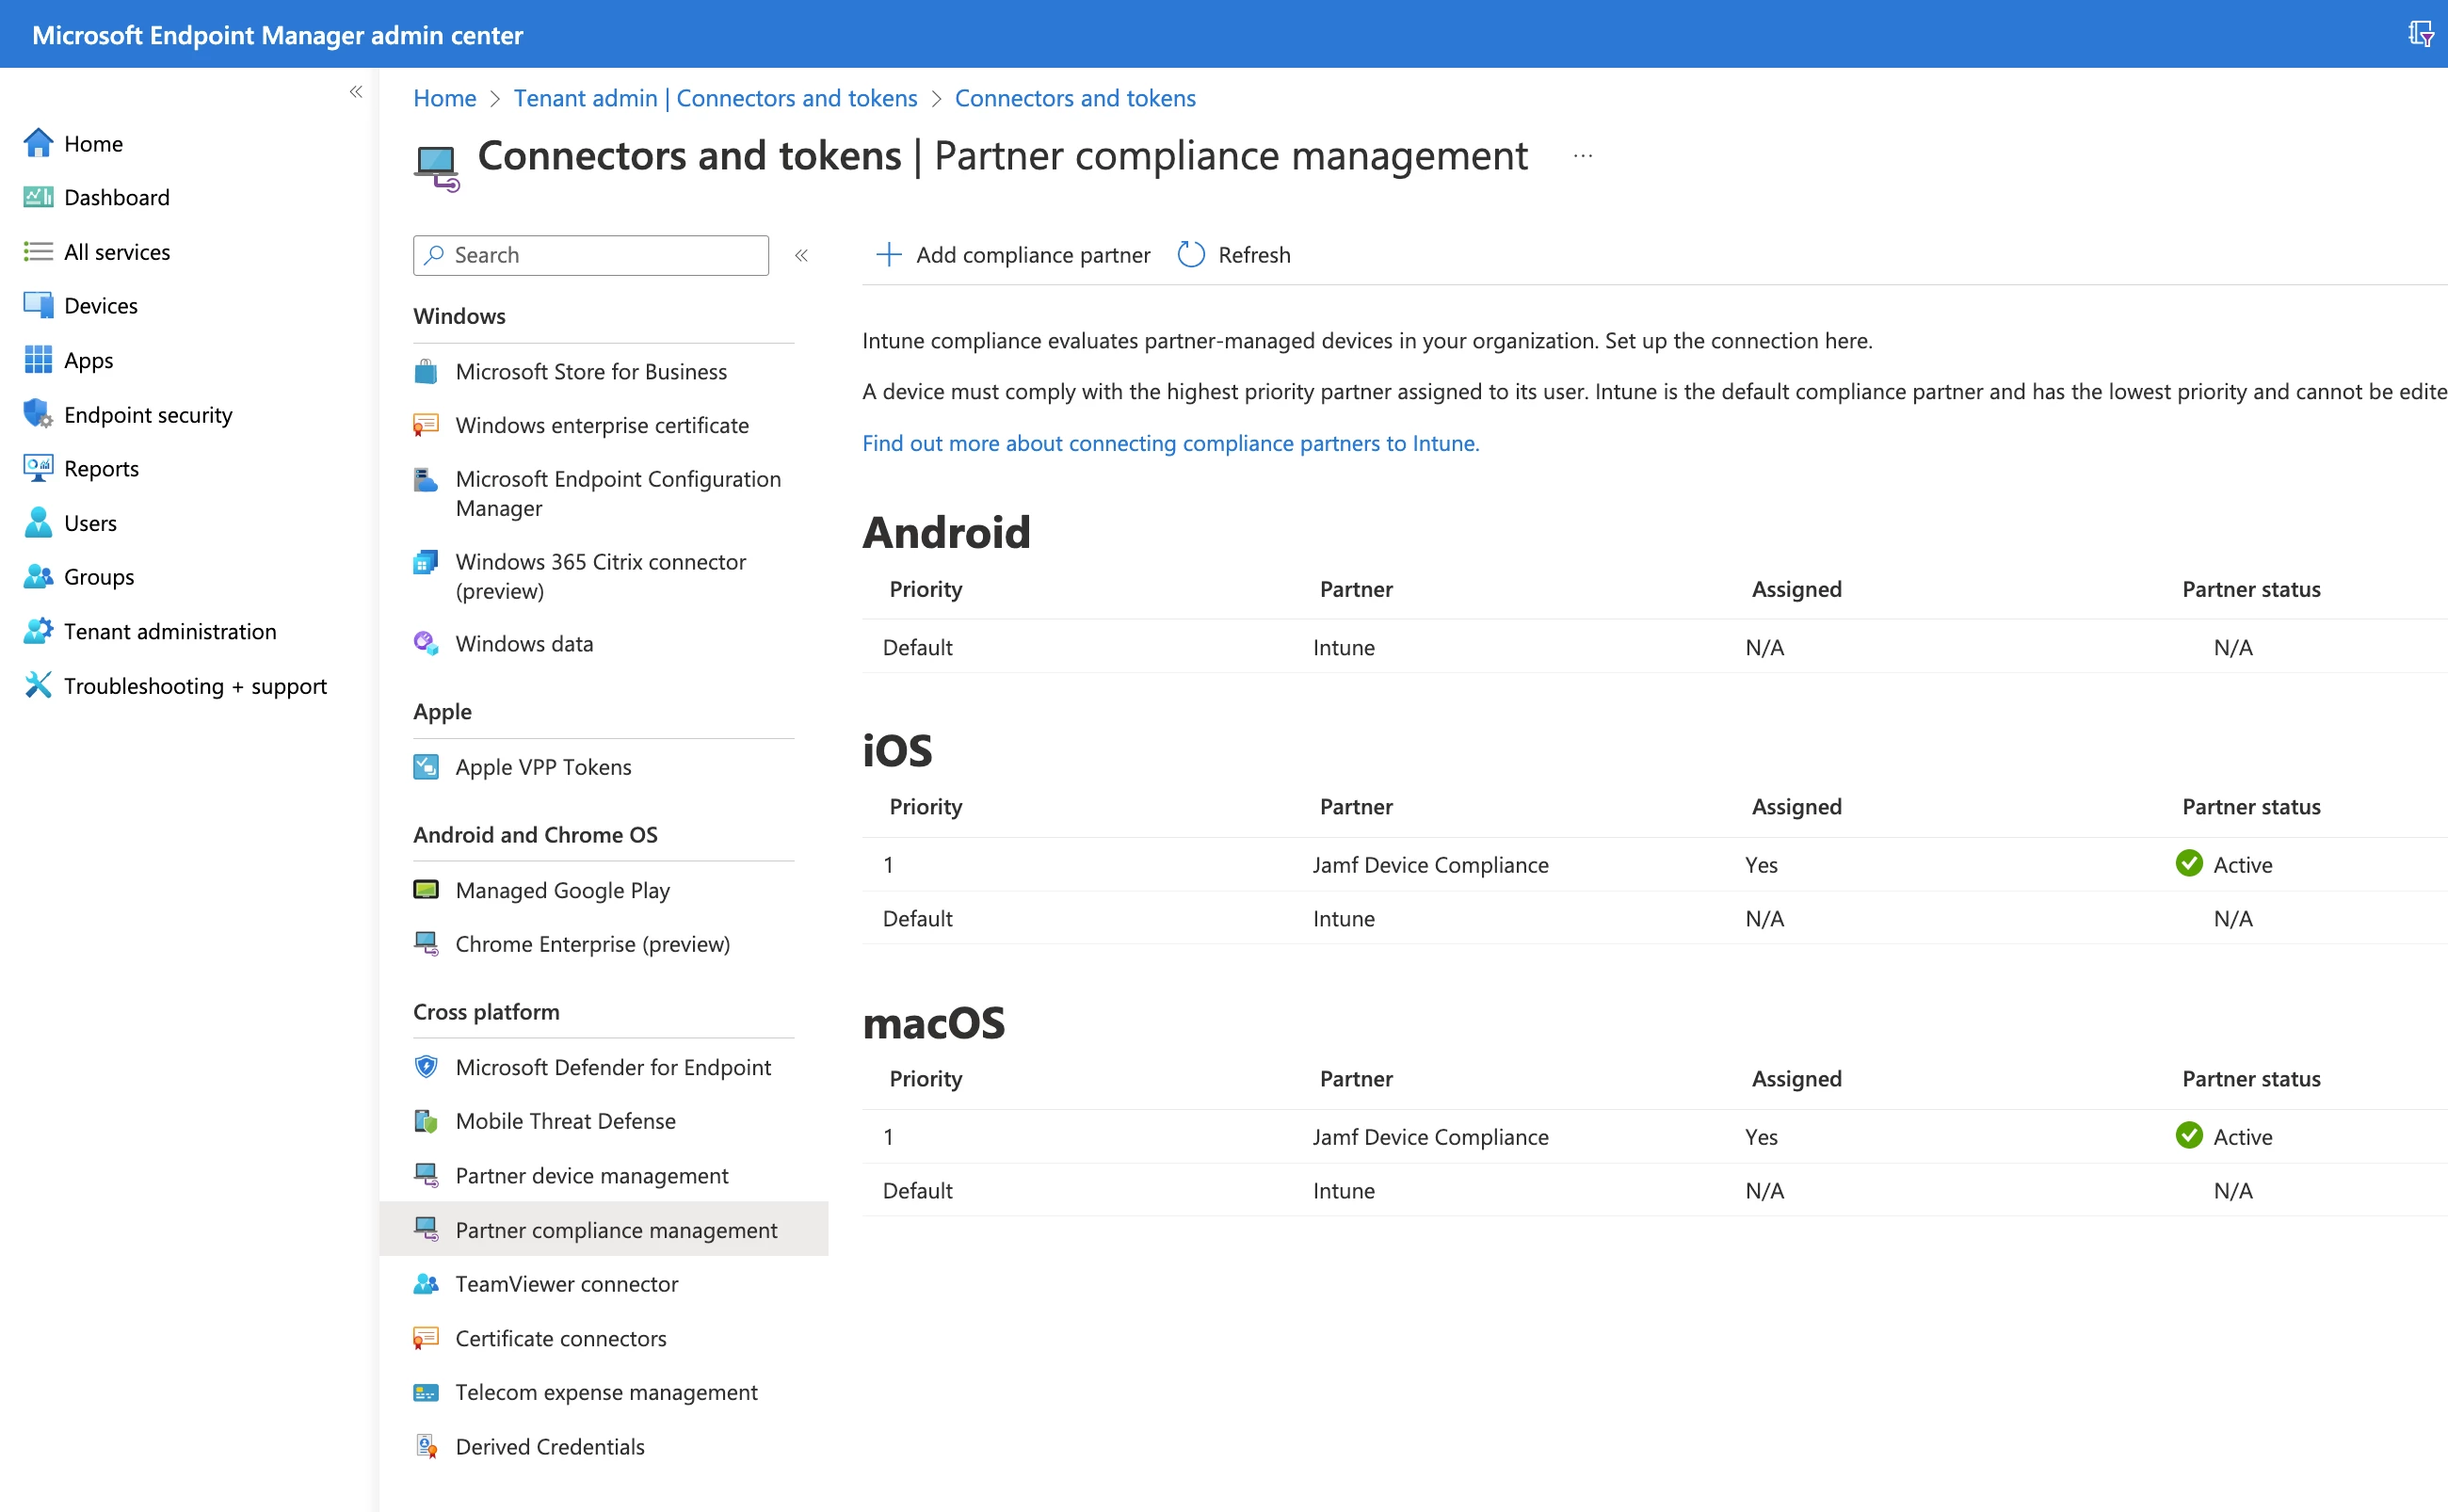Click the Troubleshooting + support wrench icon
The width and height of the screenshot is (2448, 1512).
[x=38, y=685]
